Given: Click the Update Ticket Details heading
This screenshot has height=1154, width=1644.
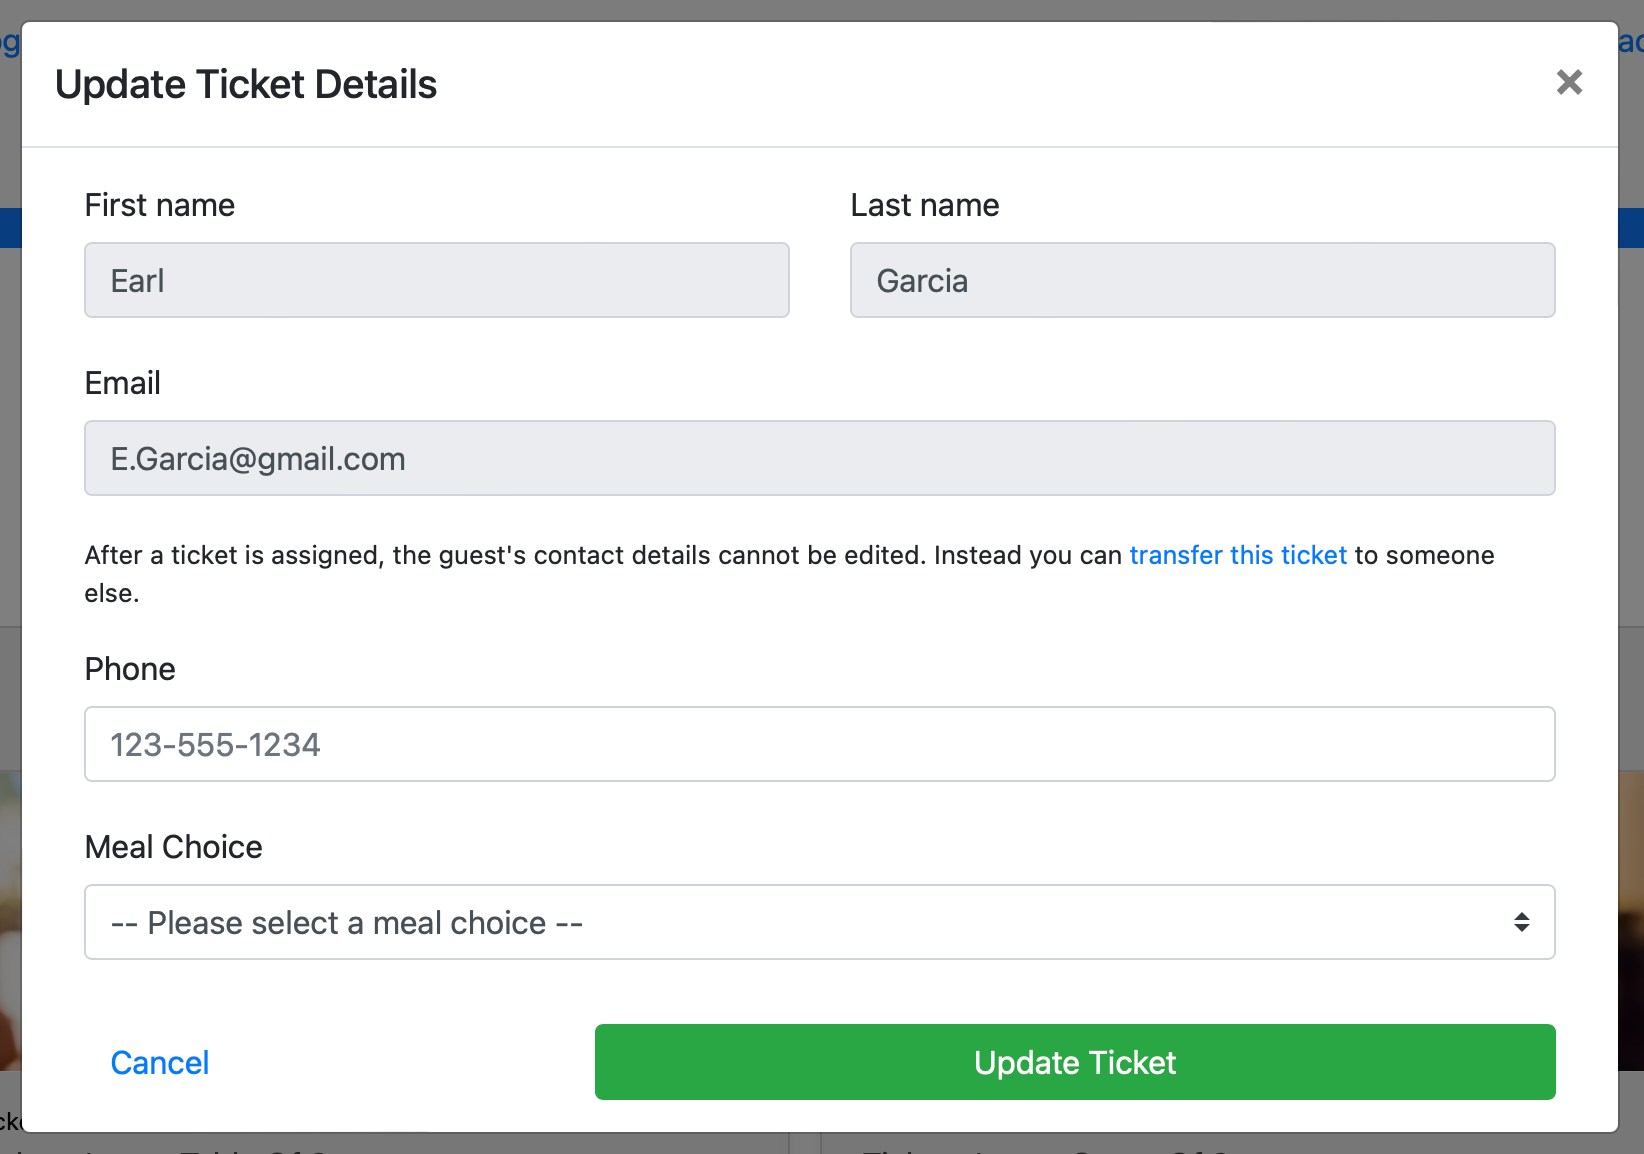Looking at the screenshot, I should pos(246,84).
